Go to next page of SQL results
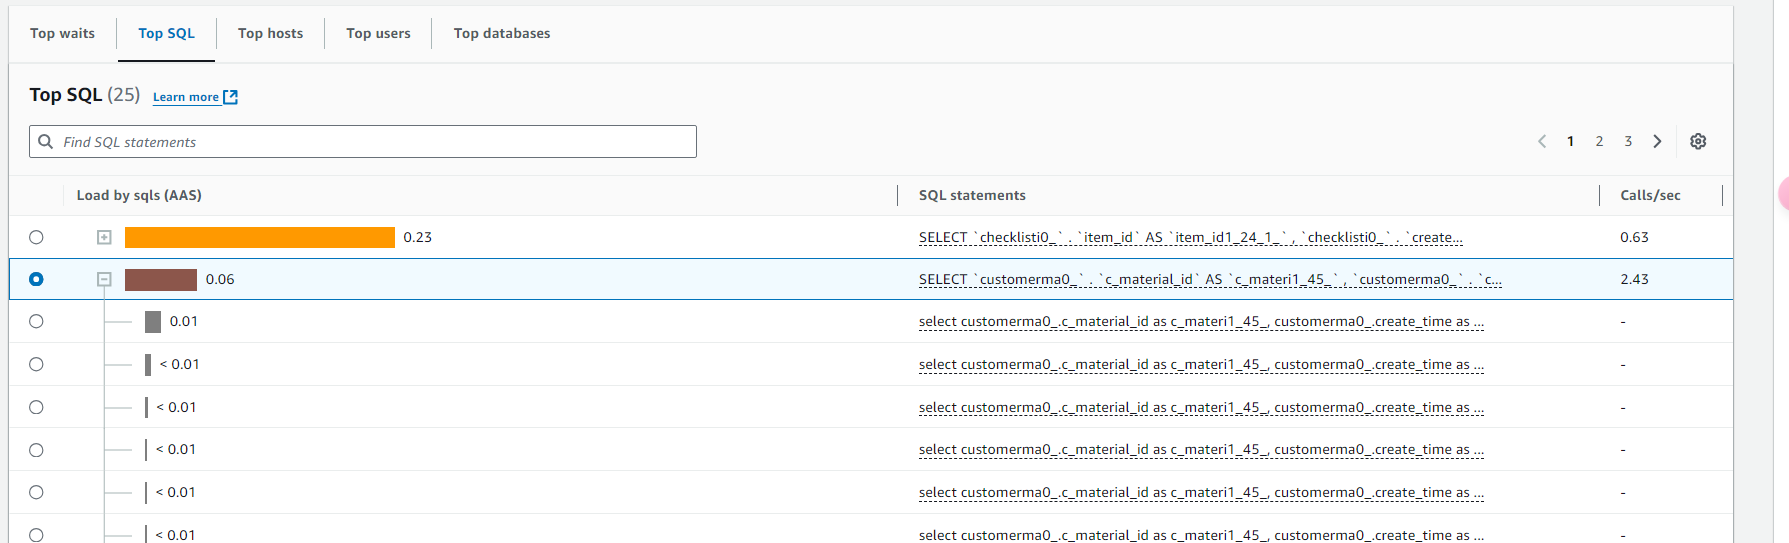The height and width of the screenshot is (543, 1789). pos(1657,141)
